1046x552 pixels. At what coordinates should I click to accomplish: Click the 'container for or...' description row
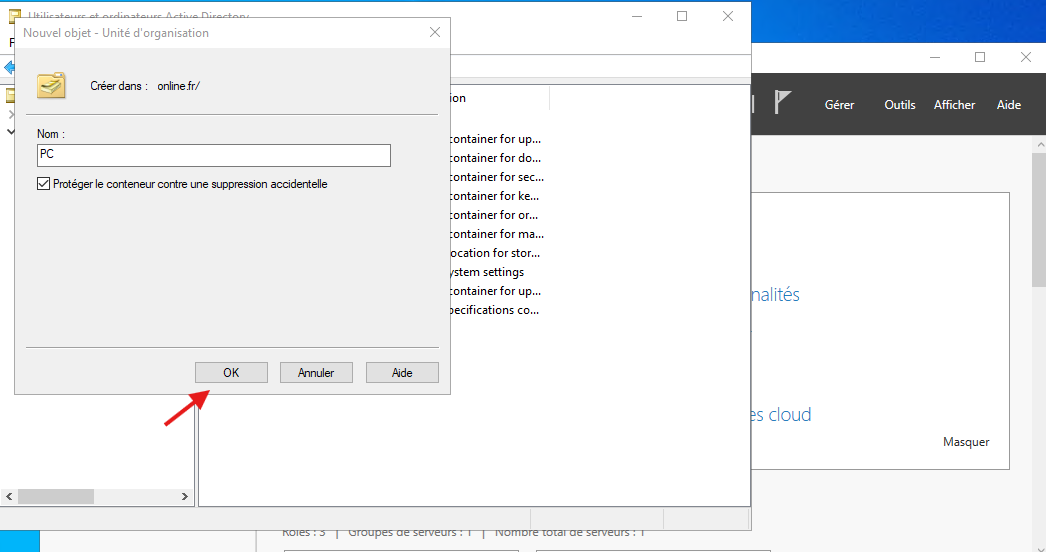click(x=494, y=215)
